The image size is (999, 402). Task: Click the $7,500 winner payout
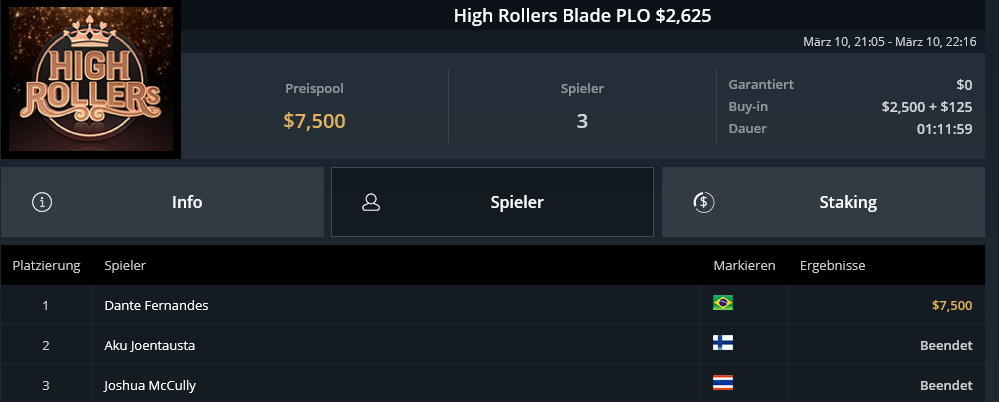coord(952,306)
